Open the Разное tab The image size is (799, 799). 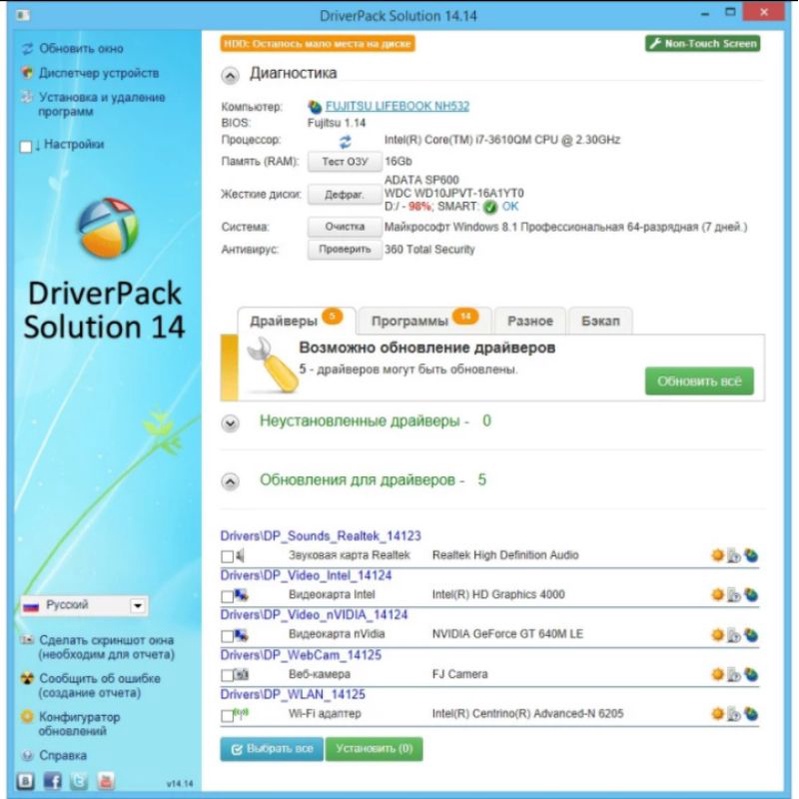[x=530, y=321]
